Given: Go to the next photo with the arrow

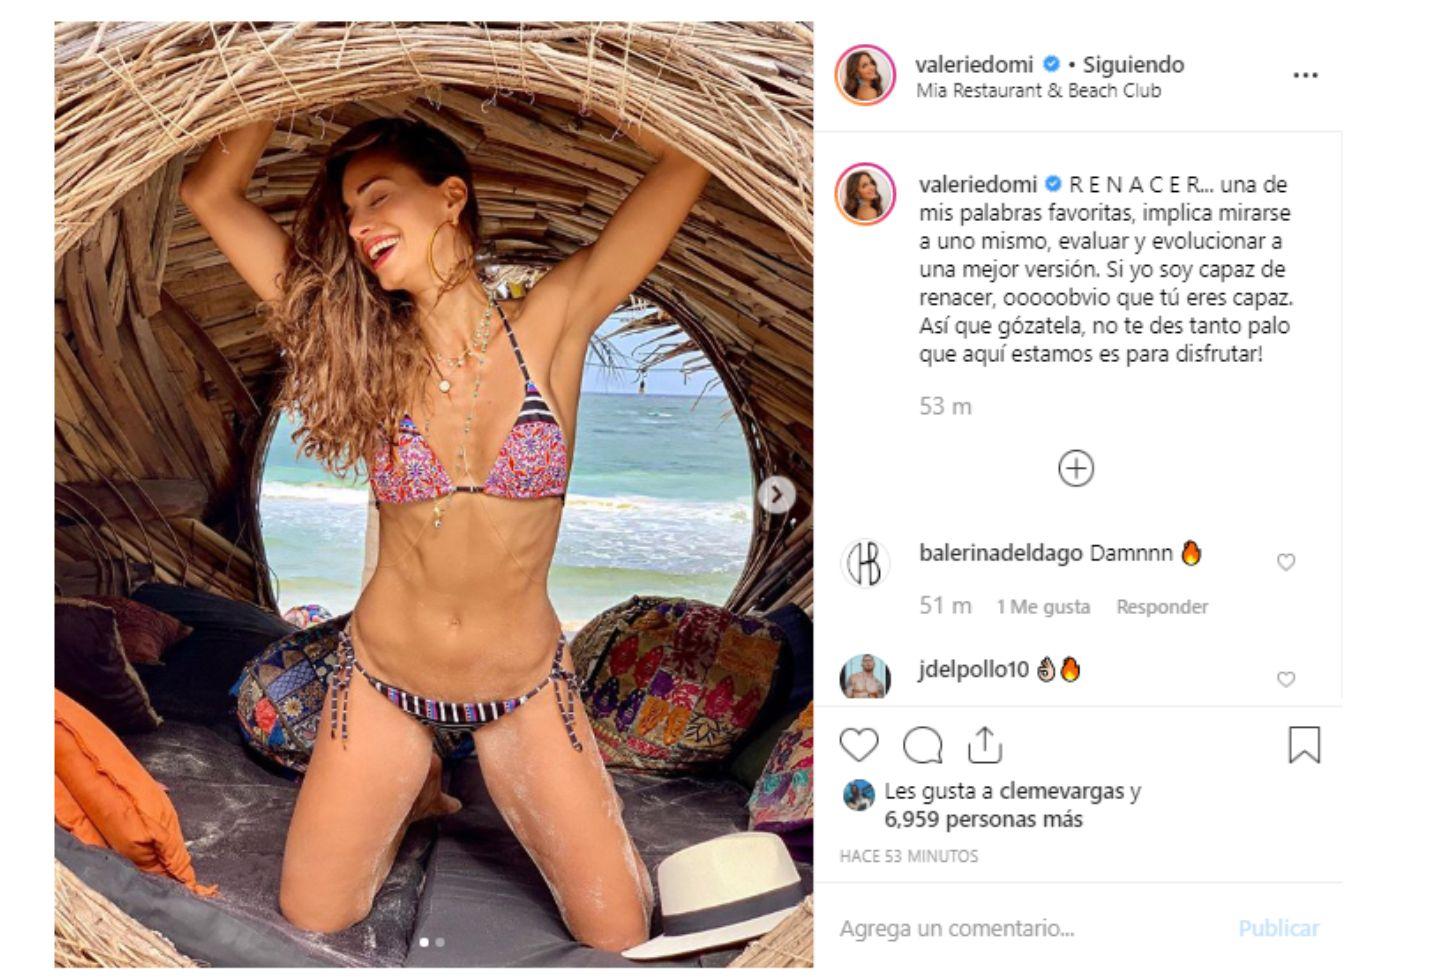Looking at the screenshot, I should point(776,493).
